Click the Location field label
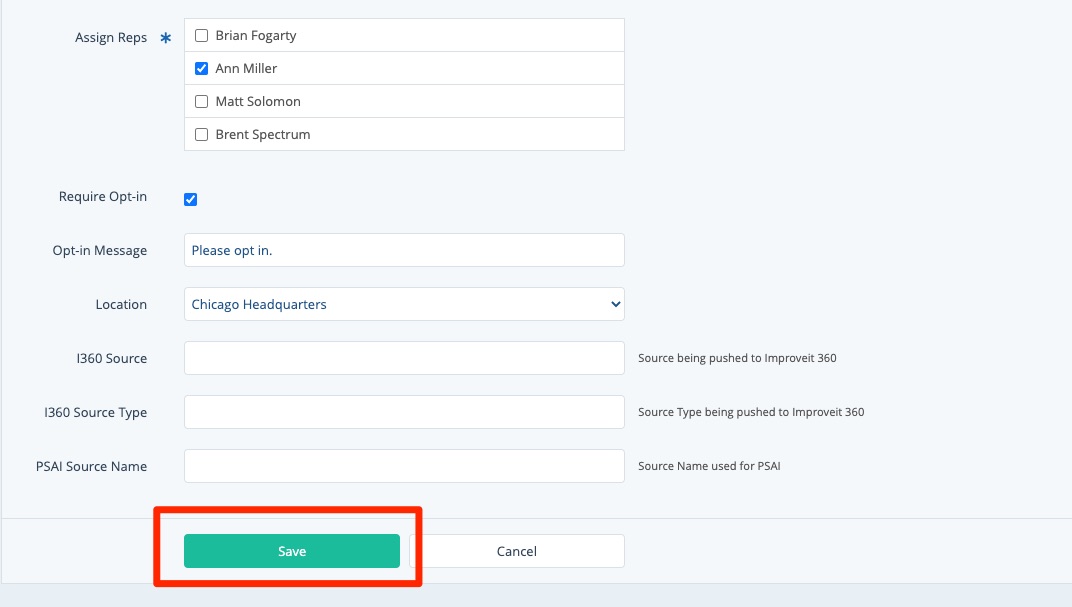 tap(121, 305)
